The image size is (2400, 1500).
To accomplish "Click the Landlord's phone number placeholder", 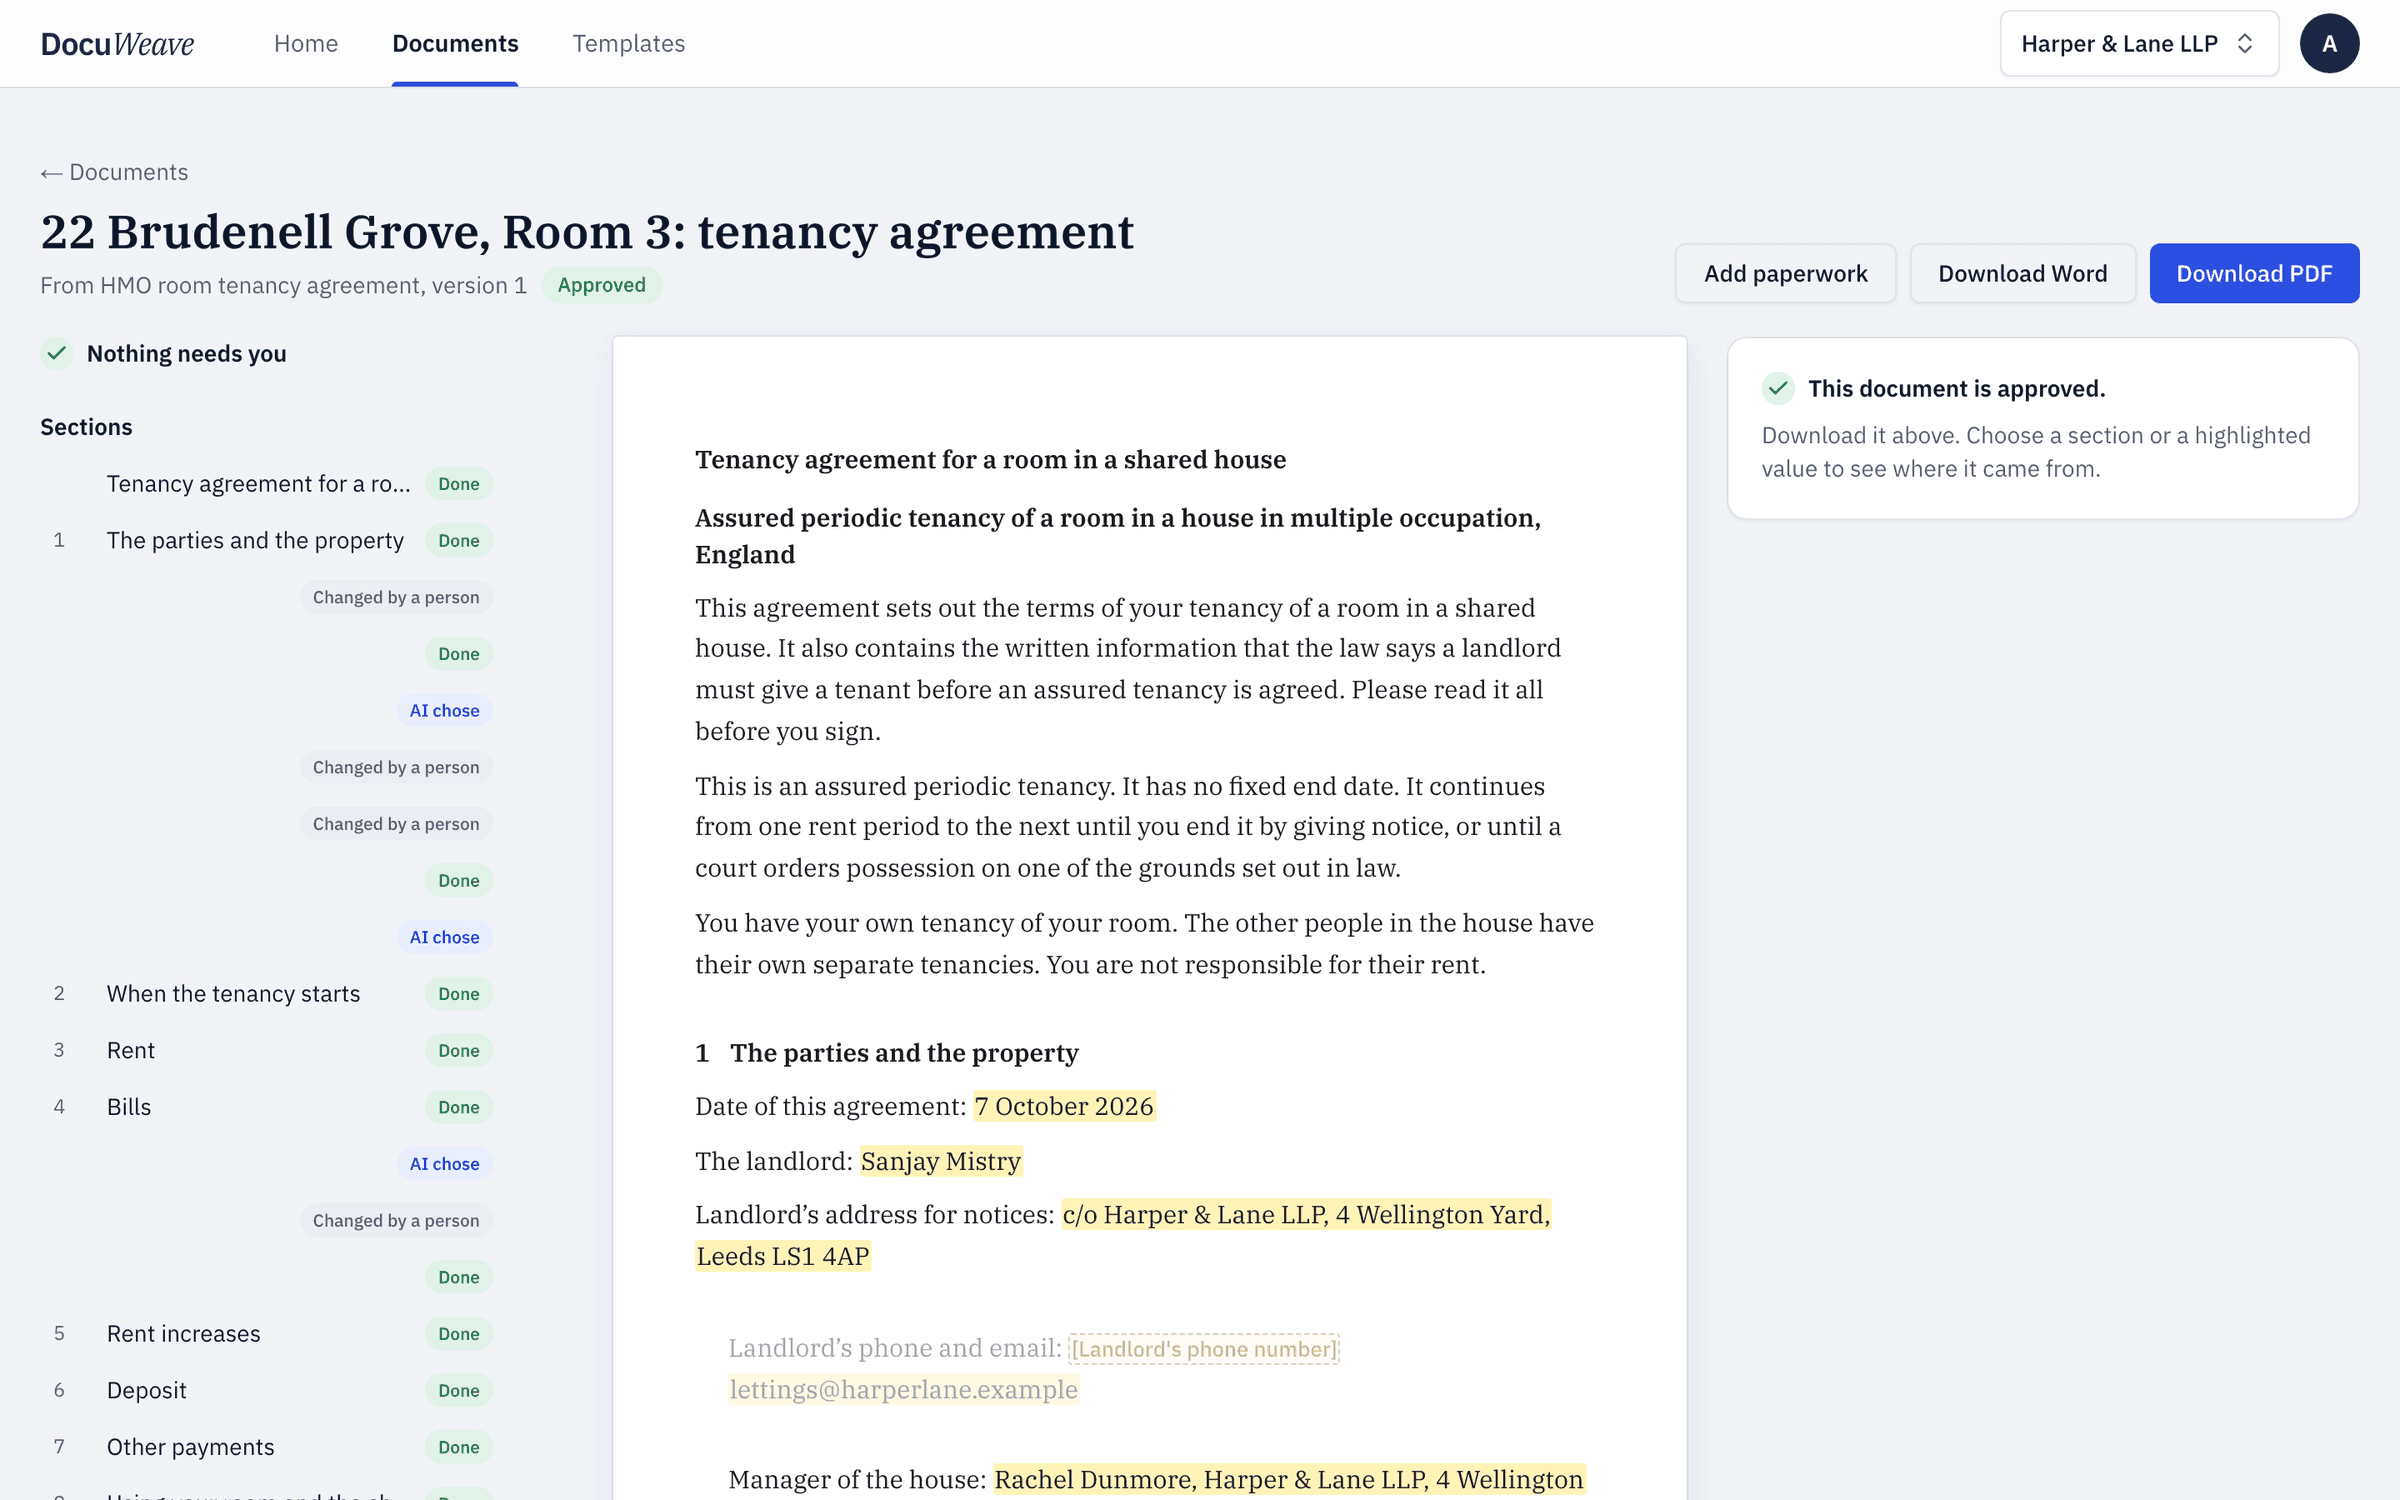I will coord(1204,1349).
